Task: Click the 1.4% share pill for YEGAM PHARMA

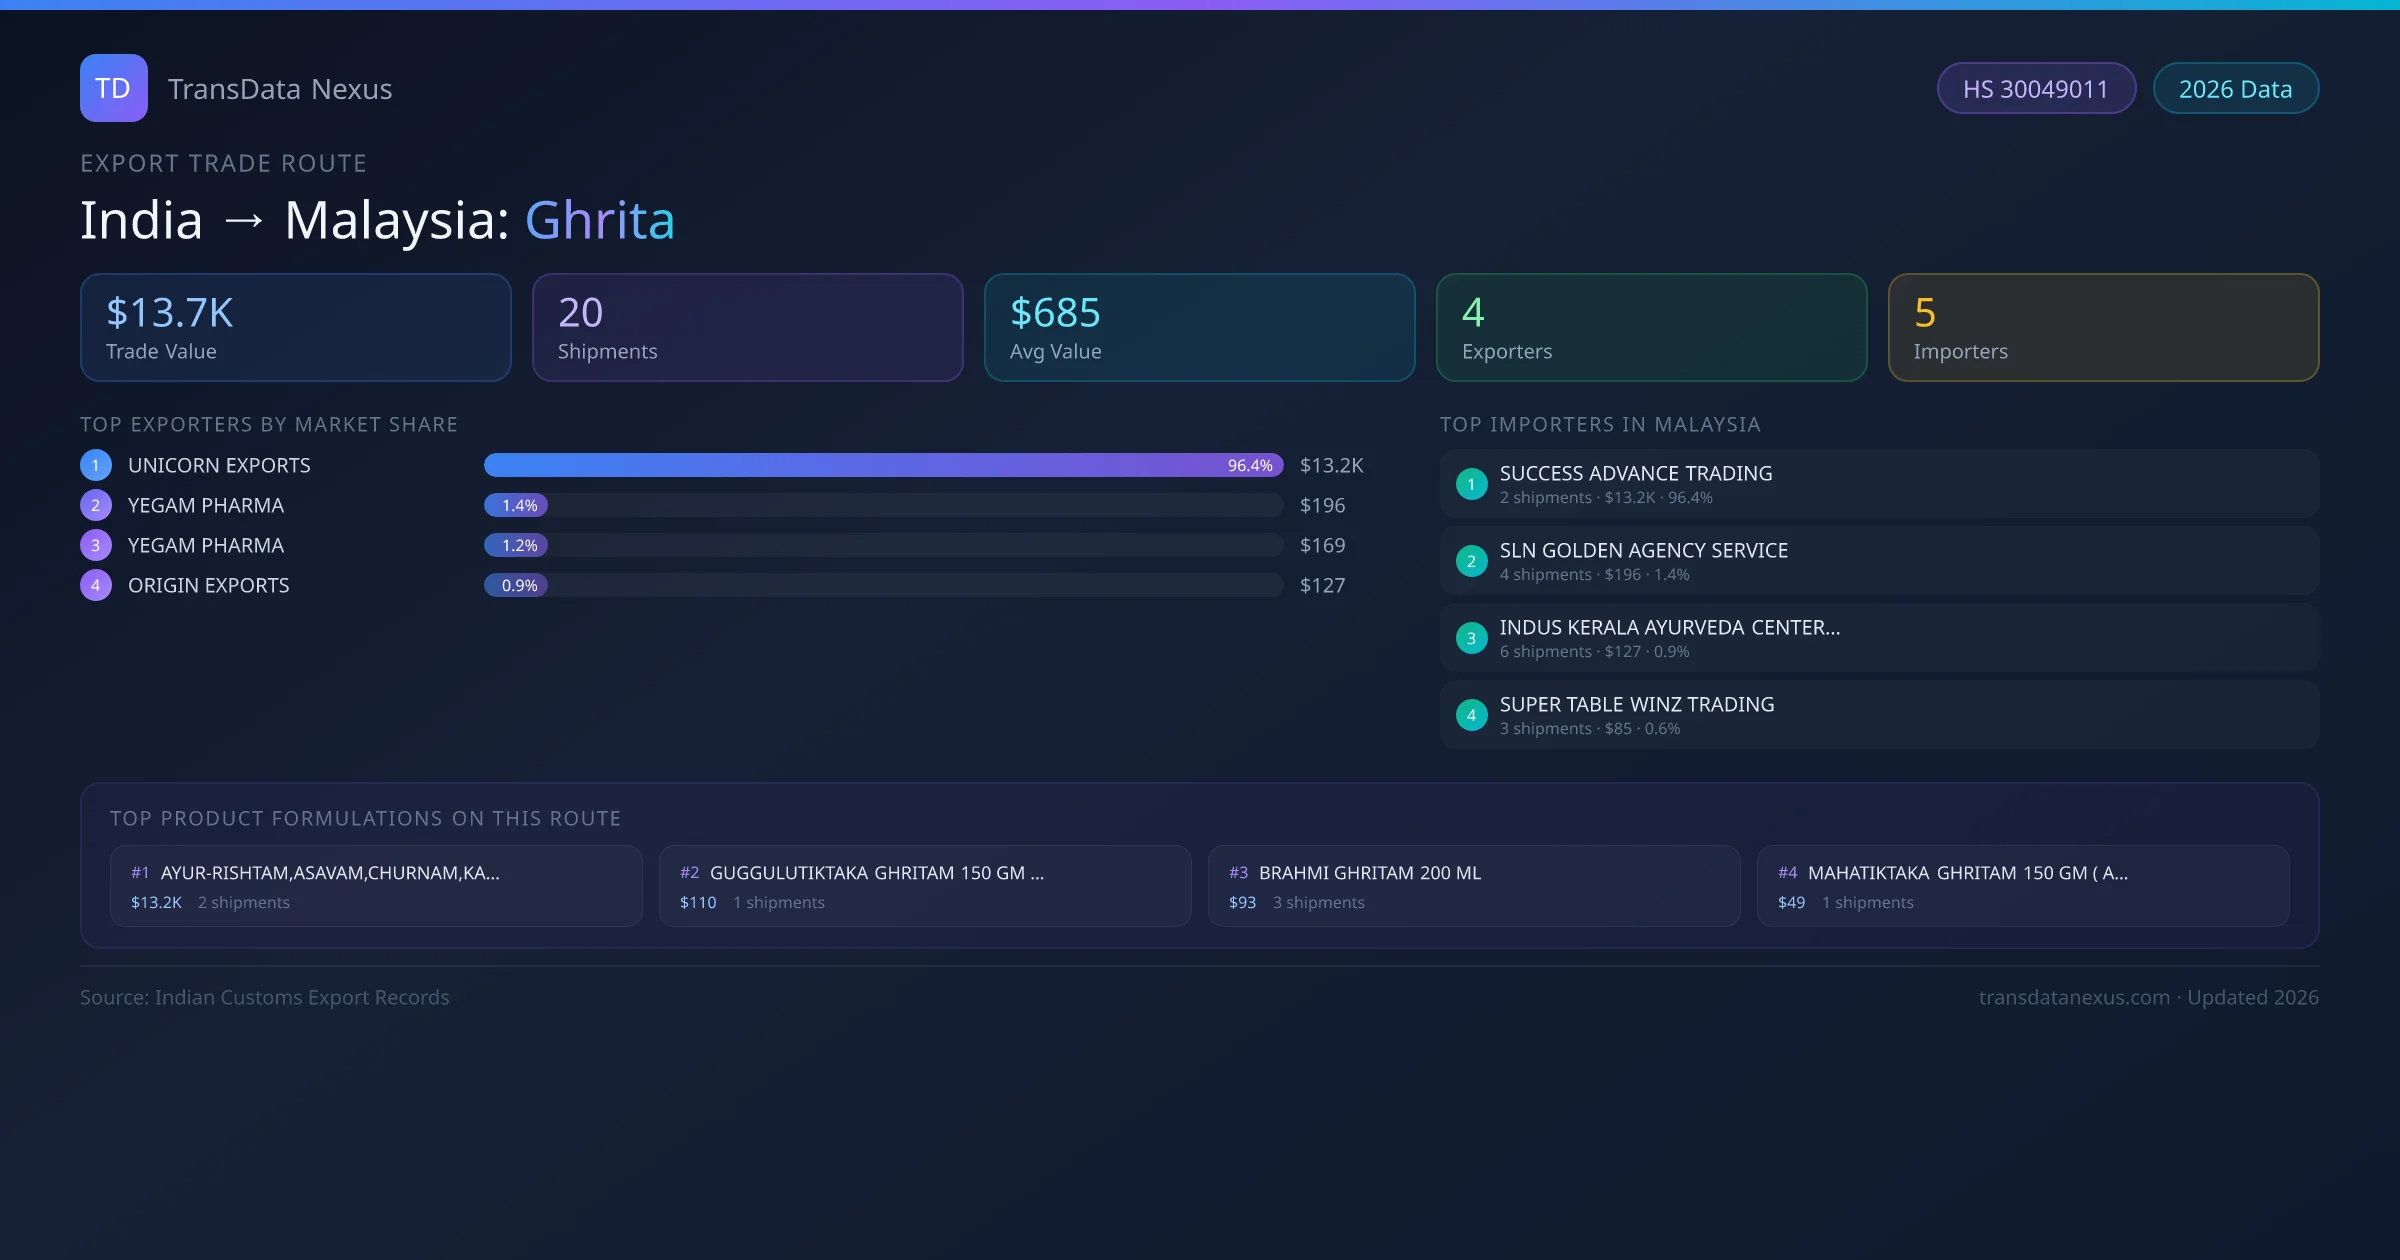Action: 516,505
